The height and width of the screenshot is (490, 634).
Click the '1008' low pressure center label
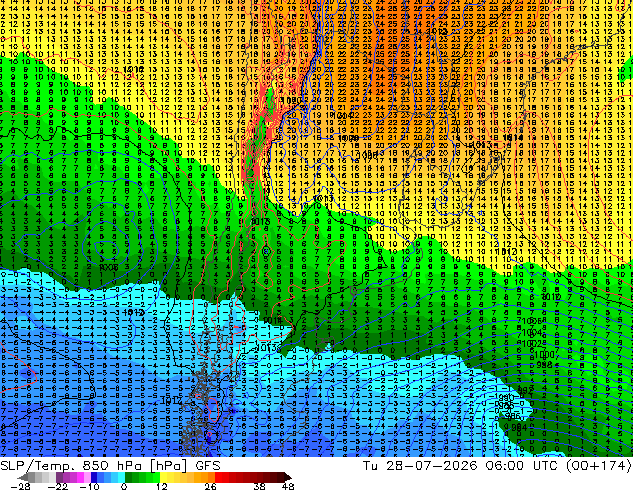pyautogui.click(x=109, y=267)
